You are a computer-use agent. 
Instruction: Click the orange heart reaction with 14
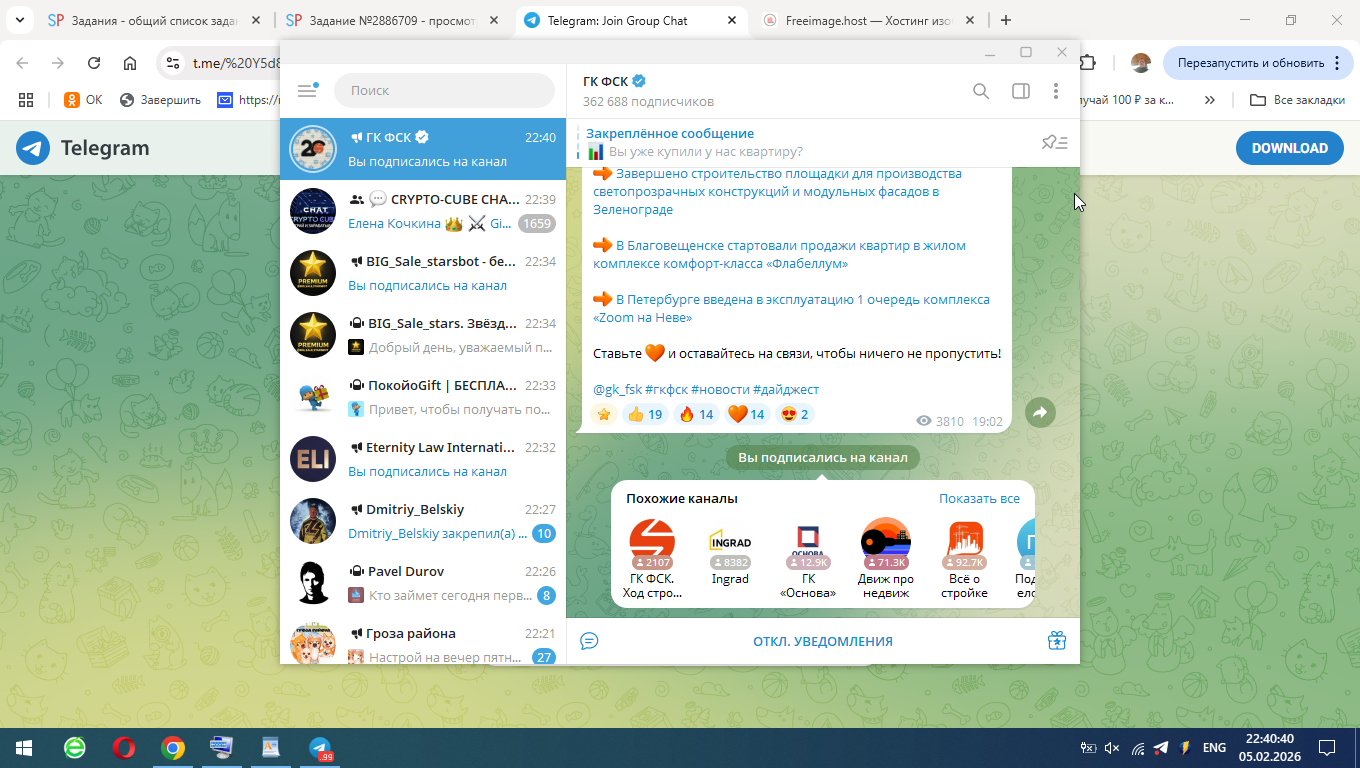click(x=747, y=414)
